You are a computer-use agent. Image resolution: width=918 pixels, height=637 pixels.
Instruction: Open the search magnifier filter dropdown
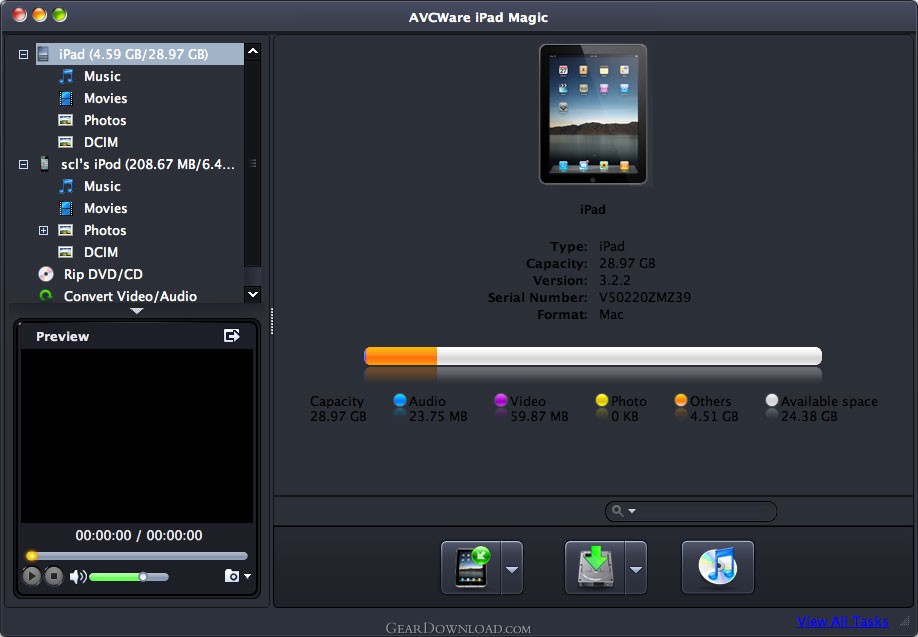pos(624,511)
